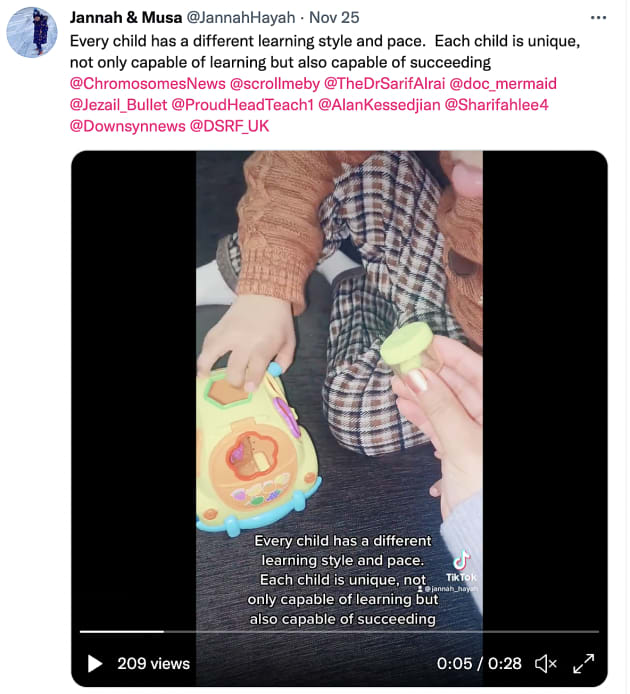Open the @ChromosomesNews mention
Screen dimensions: 630x694
148,84
